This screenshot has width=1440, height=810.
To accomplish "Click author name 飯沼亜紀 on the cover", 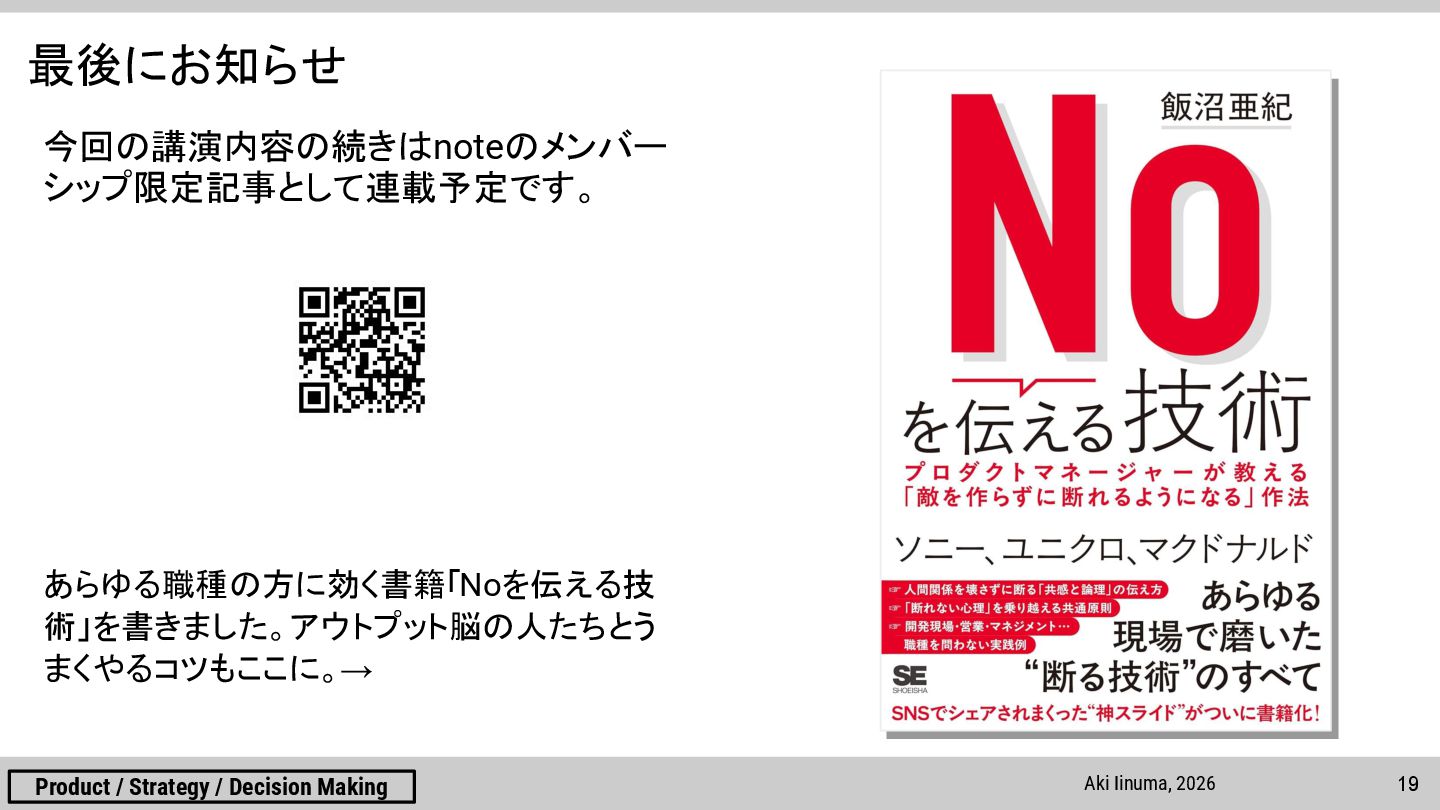I will [1226, 107].
